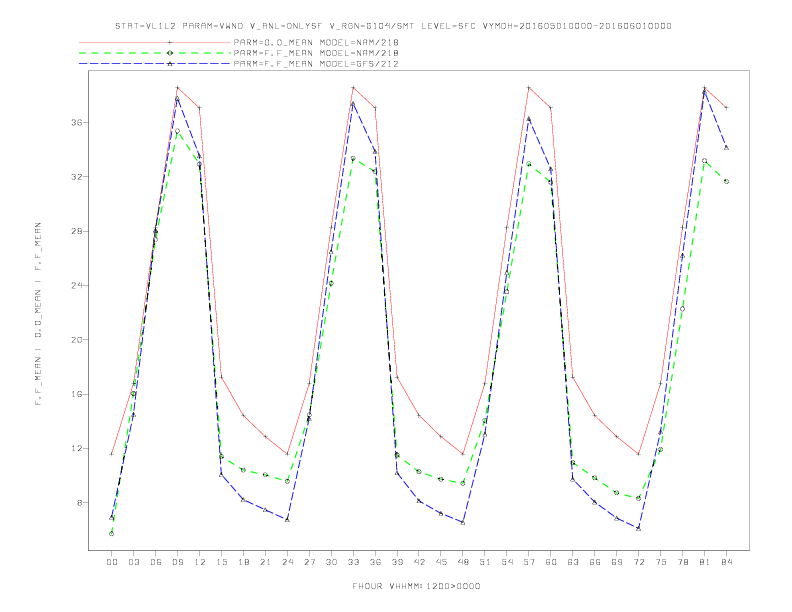
Task: Click X-axis forecast hour label 00
Action: [112, 562]
